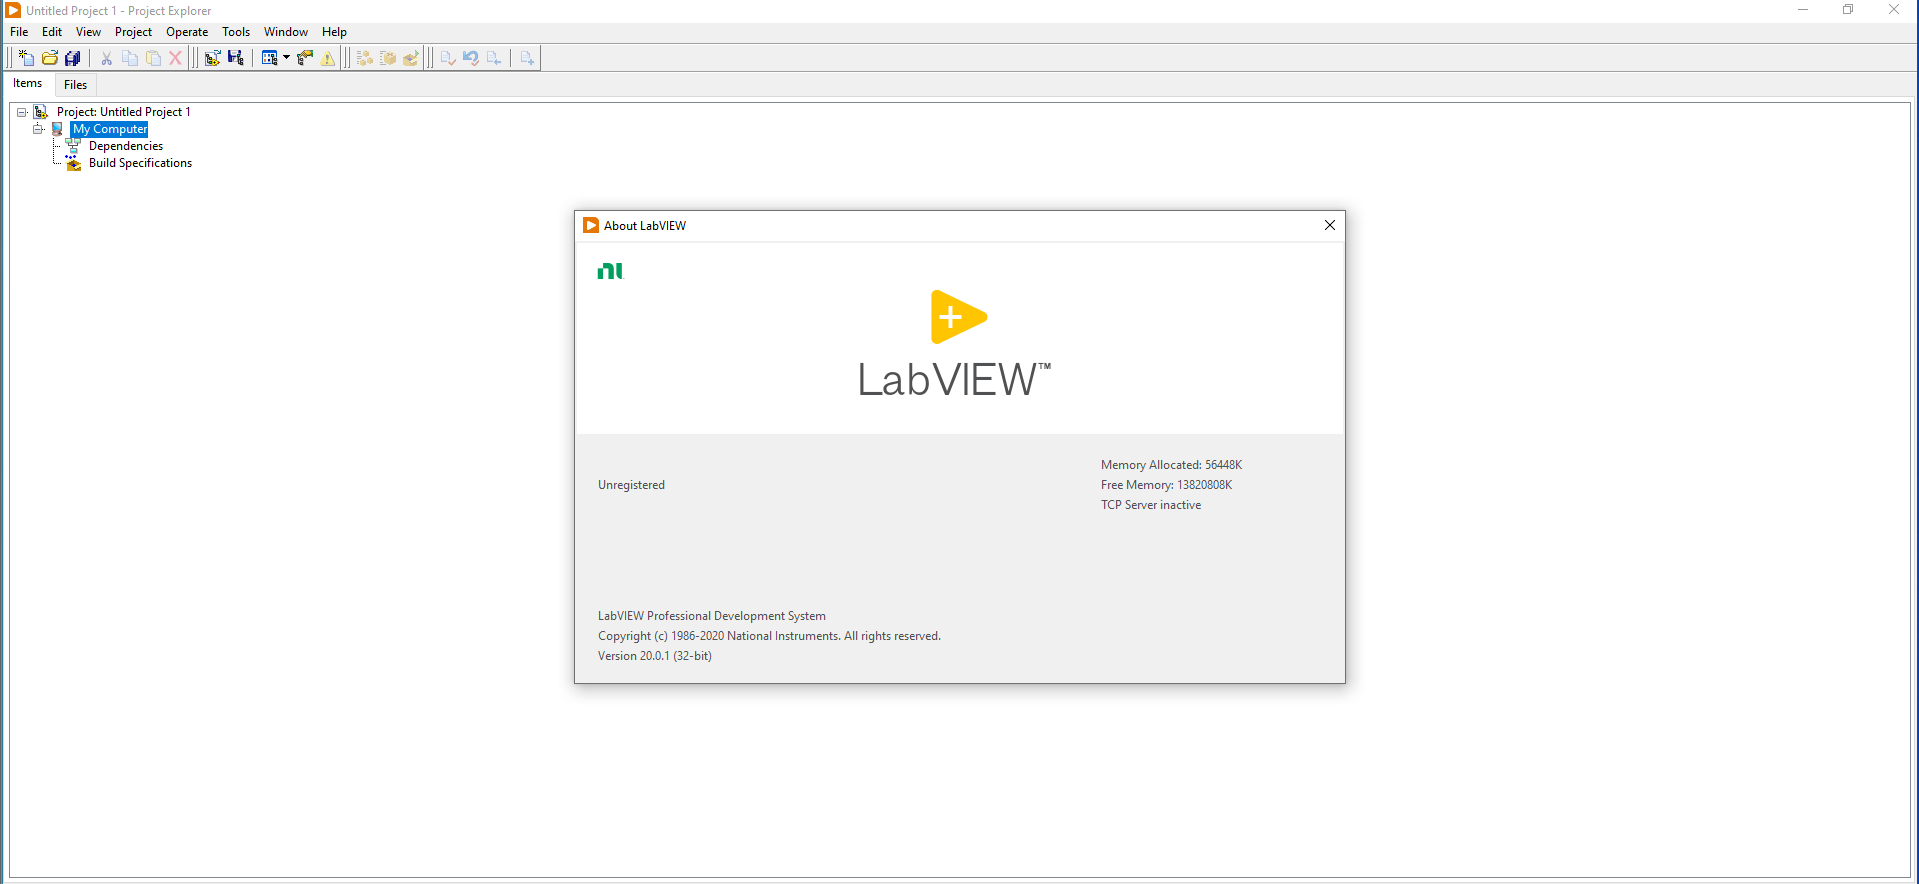Select Project: Untitled Project 1 tree item

[x=123, y=112]
